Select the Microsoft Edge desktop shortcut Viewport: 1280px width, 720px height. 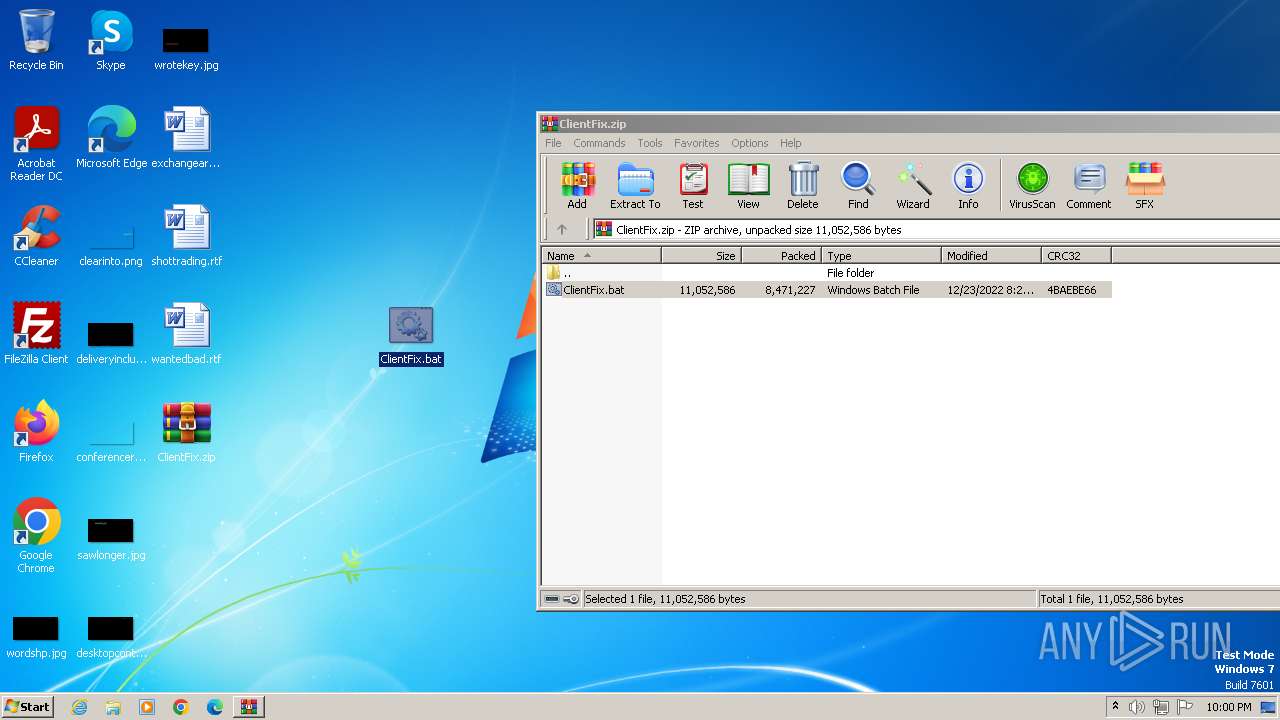[x=111, y=138]
